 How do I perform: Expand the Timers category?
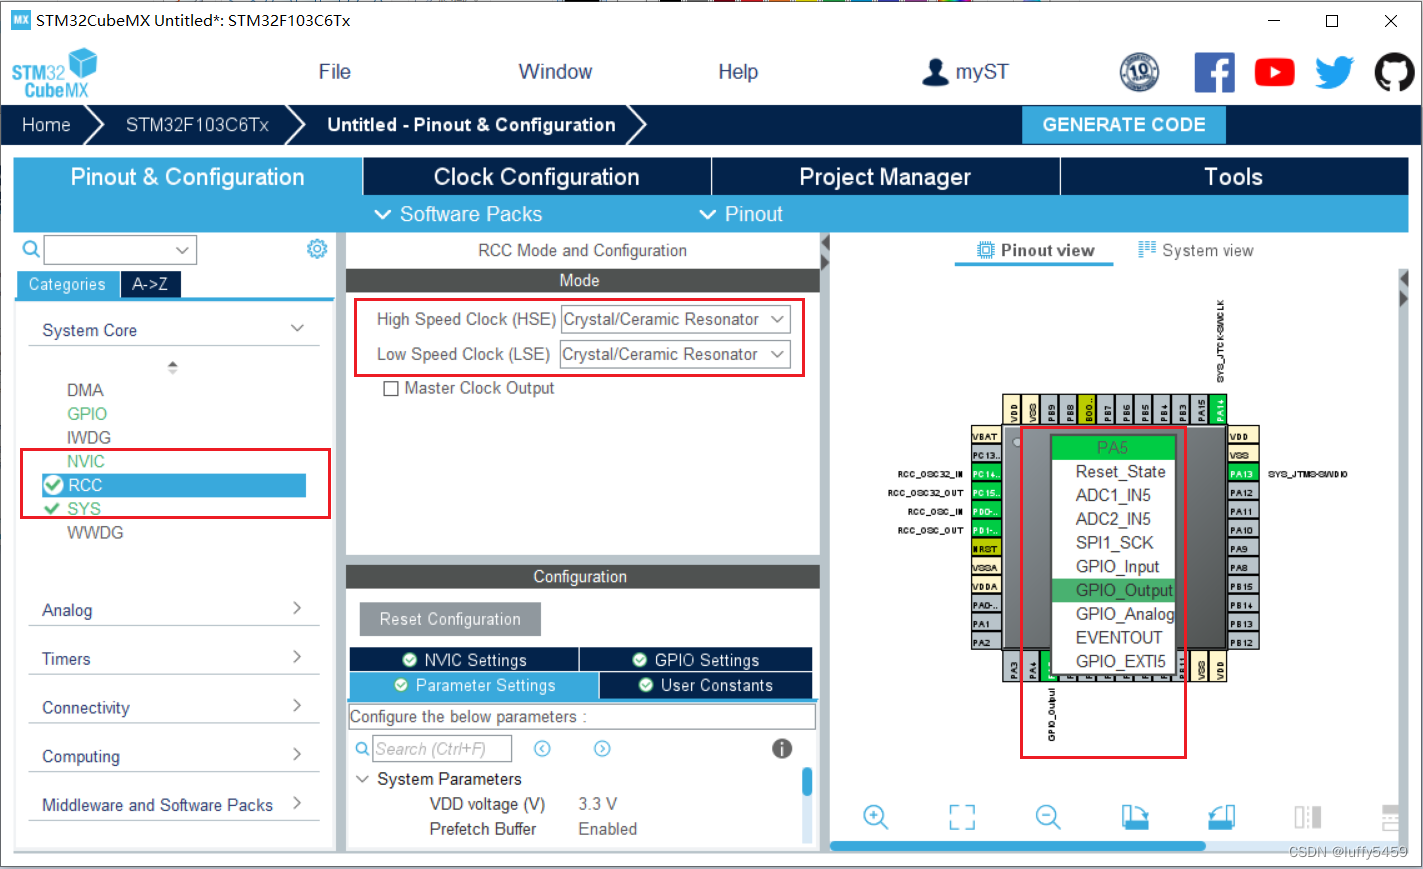pos(297,657)
